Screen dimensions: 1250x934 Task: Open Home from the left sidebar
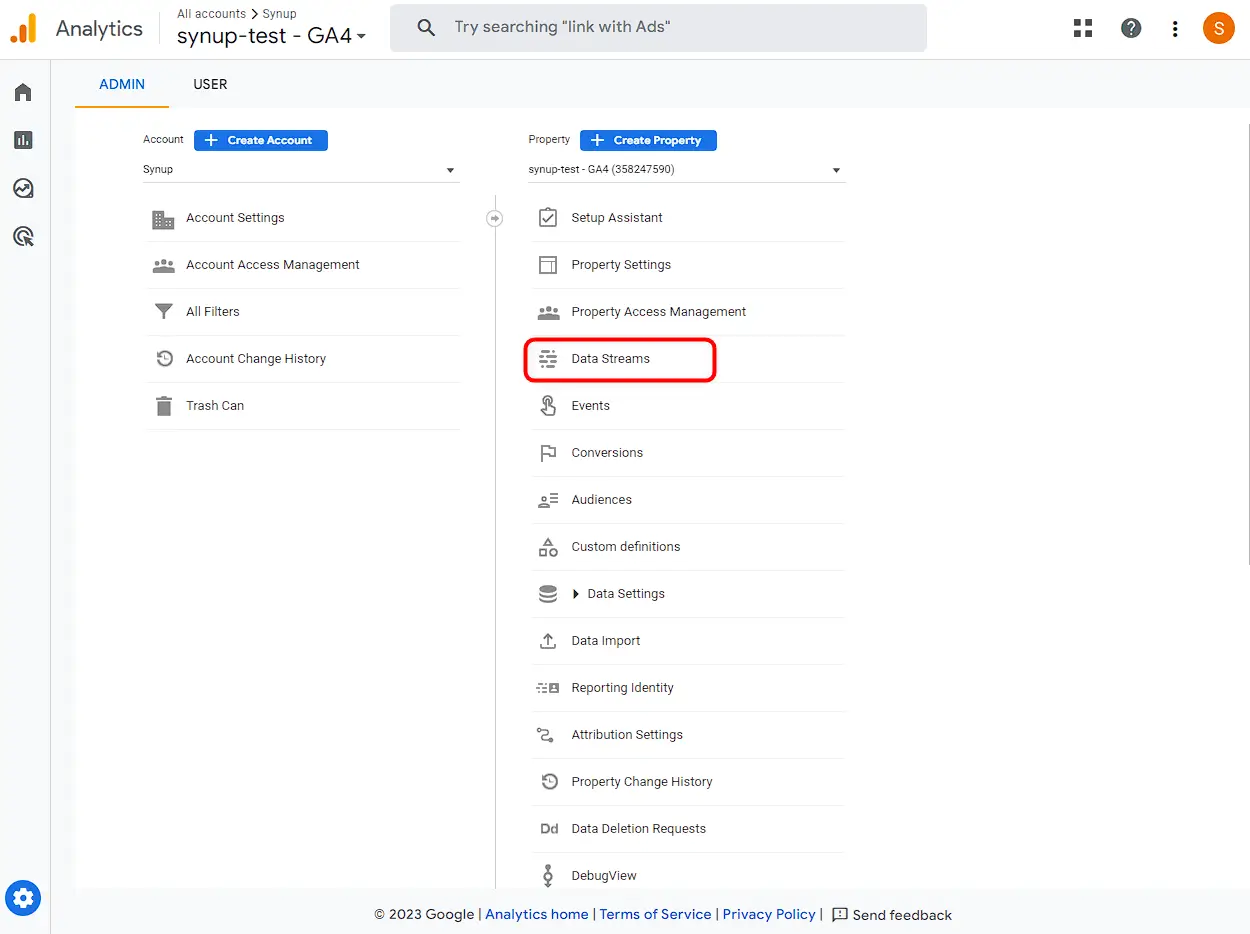[x=23, y=92]
